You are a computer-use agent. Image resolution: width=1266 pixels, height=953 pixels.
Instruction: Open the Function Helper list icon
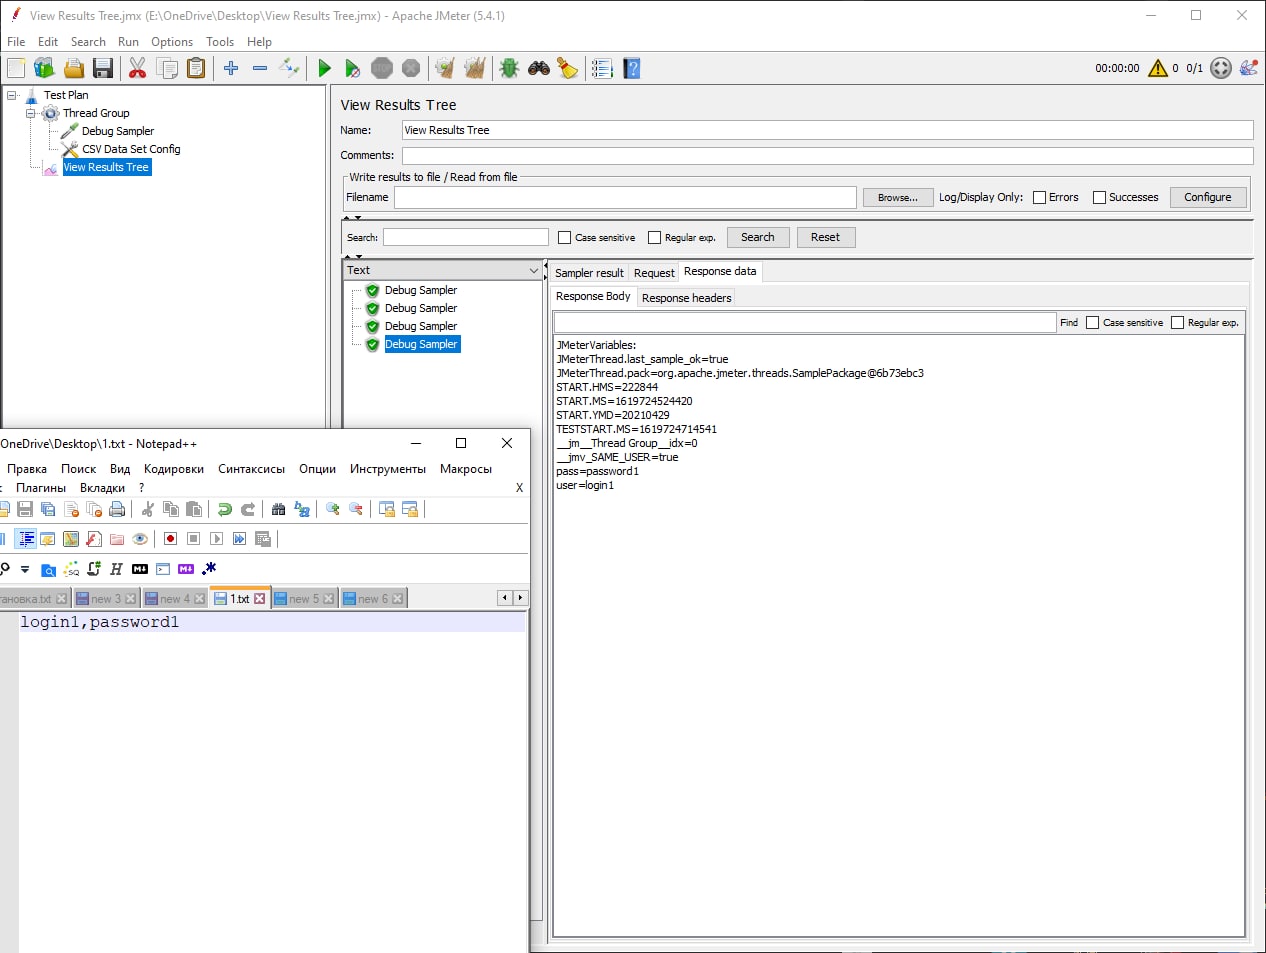[x=602, y=68]
